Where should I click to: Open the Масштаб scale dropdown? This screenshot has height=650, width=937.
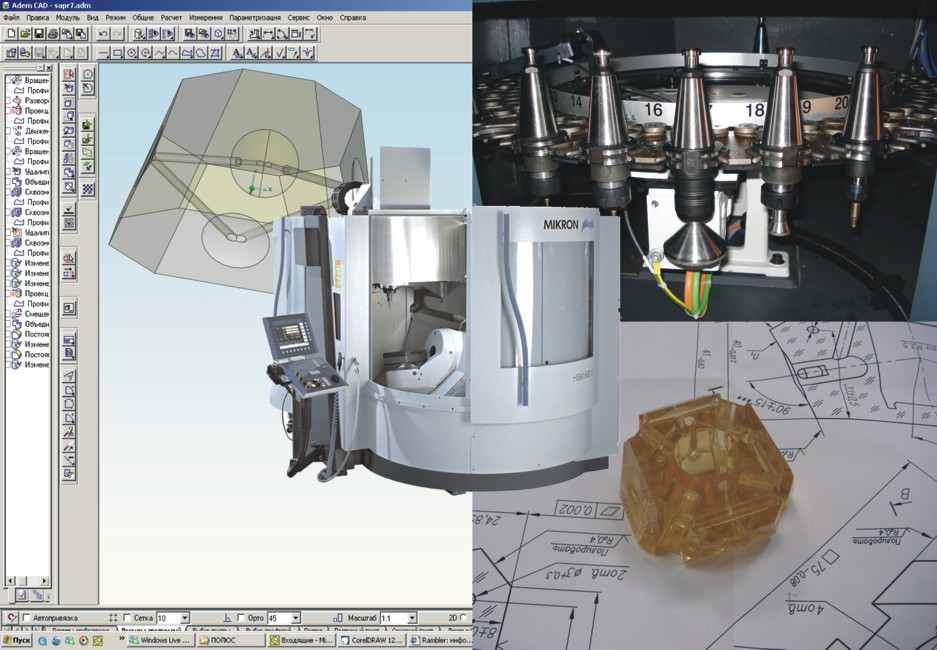pos(412,618)
